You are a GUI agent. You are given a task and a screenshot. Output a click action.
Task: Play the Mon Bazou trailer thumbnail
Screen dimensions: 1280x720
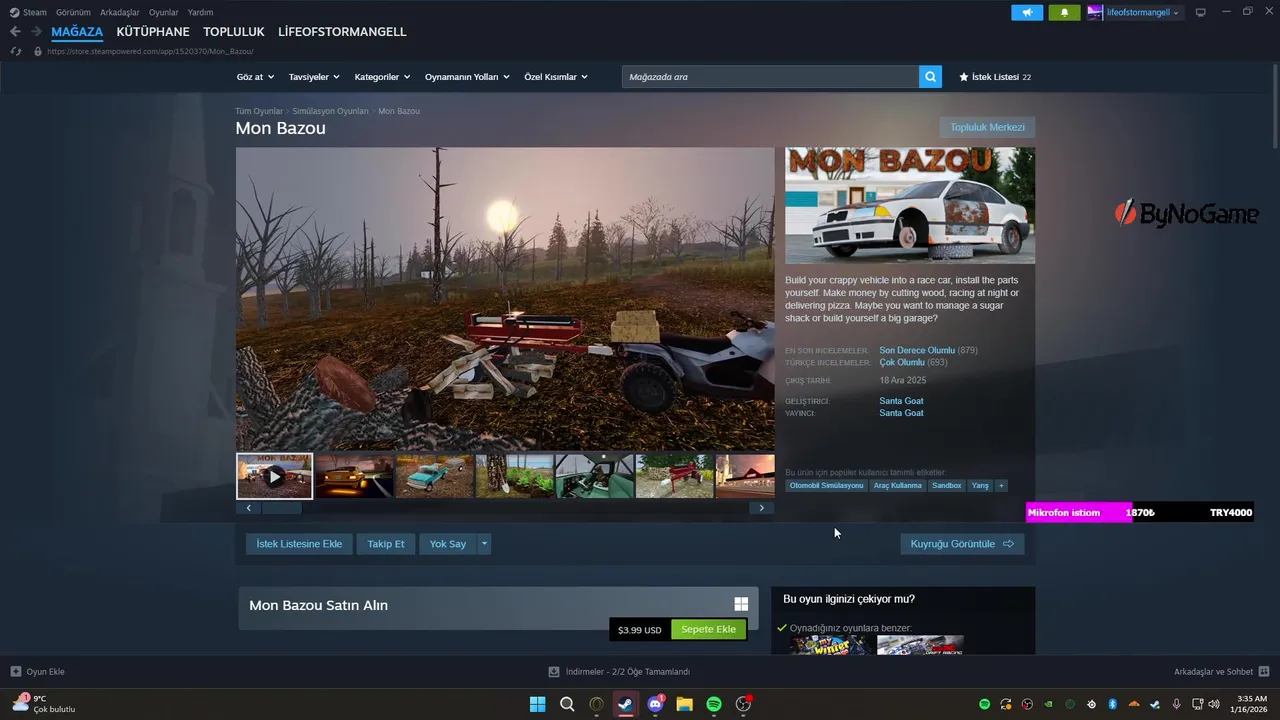pos(274,476)
